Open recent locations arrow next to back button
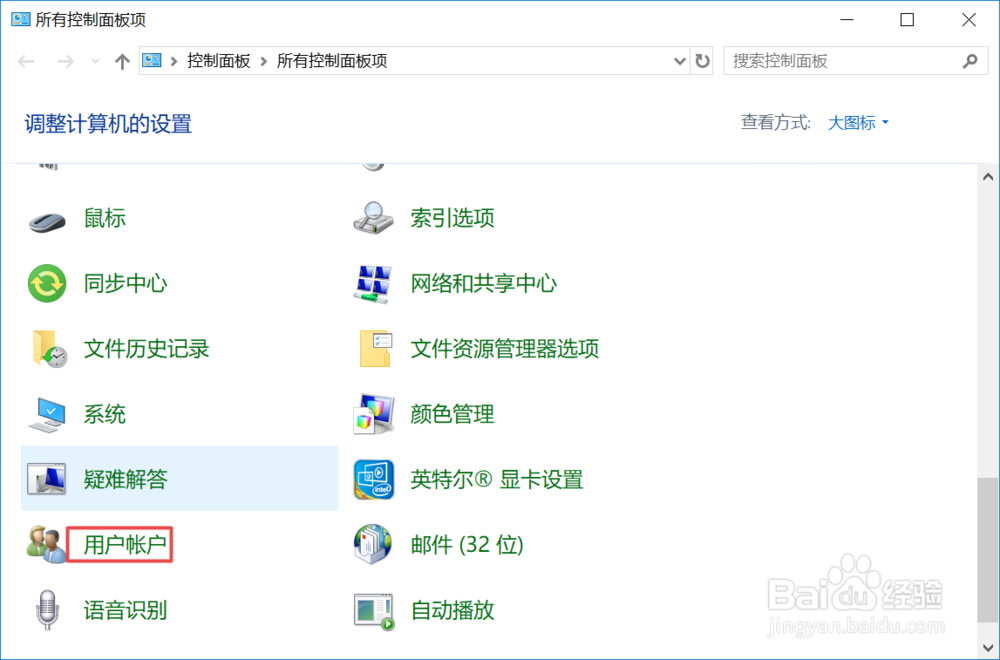This screenshot has height=660, width=1000. (x=95, y=60)
